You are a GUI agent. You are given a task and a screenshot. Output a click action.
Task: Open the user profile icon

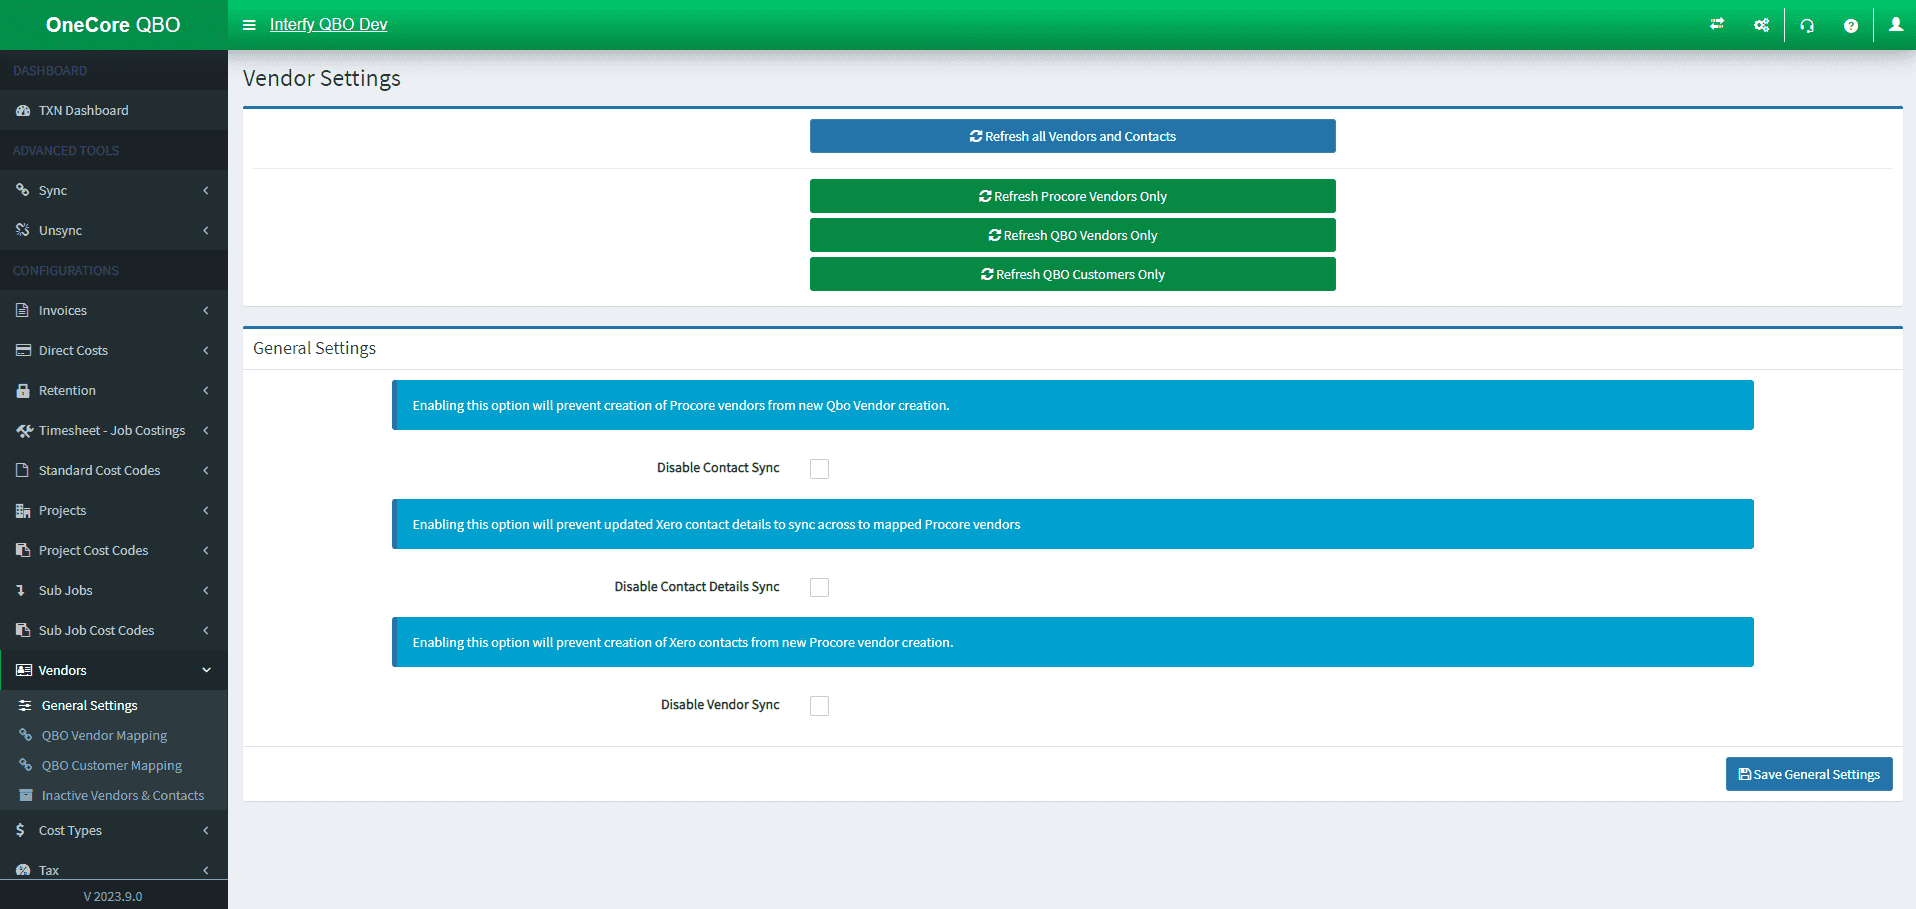pos(1895,25)
